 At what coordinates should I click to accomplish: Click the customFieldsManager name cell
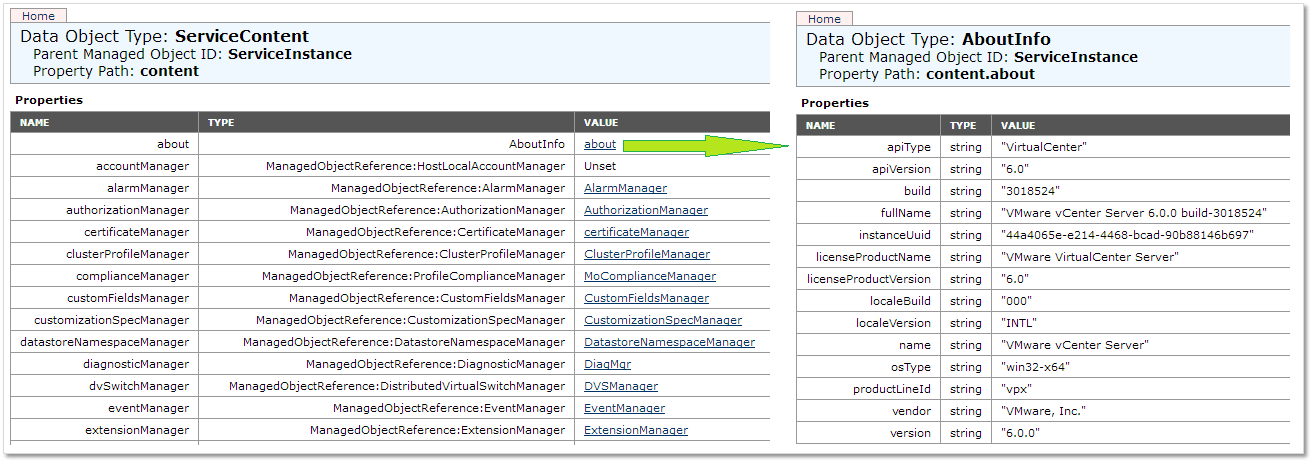point(104,298)
